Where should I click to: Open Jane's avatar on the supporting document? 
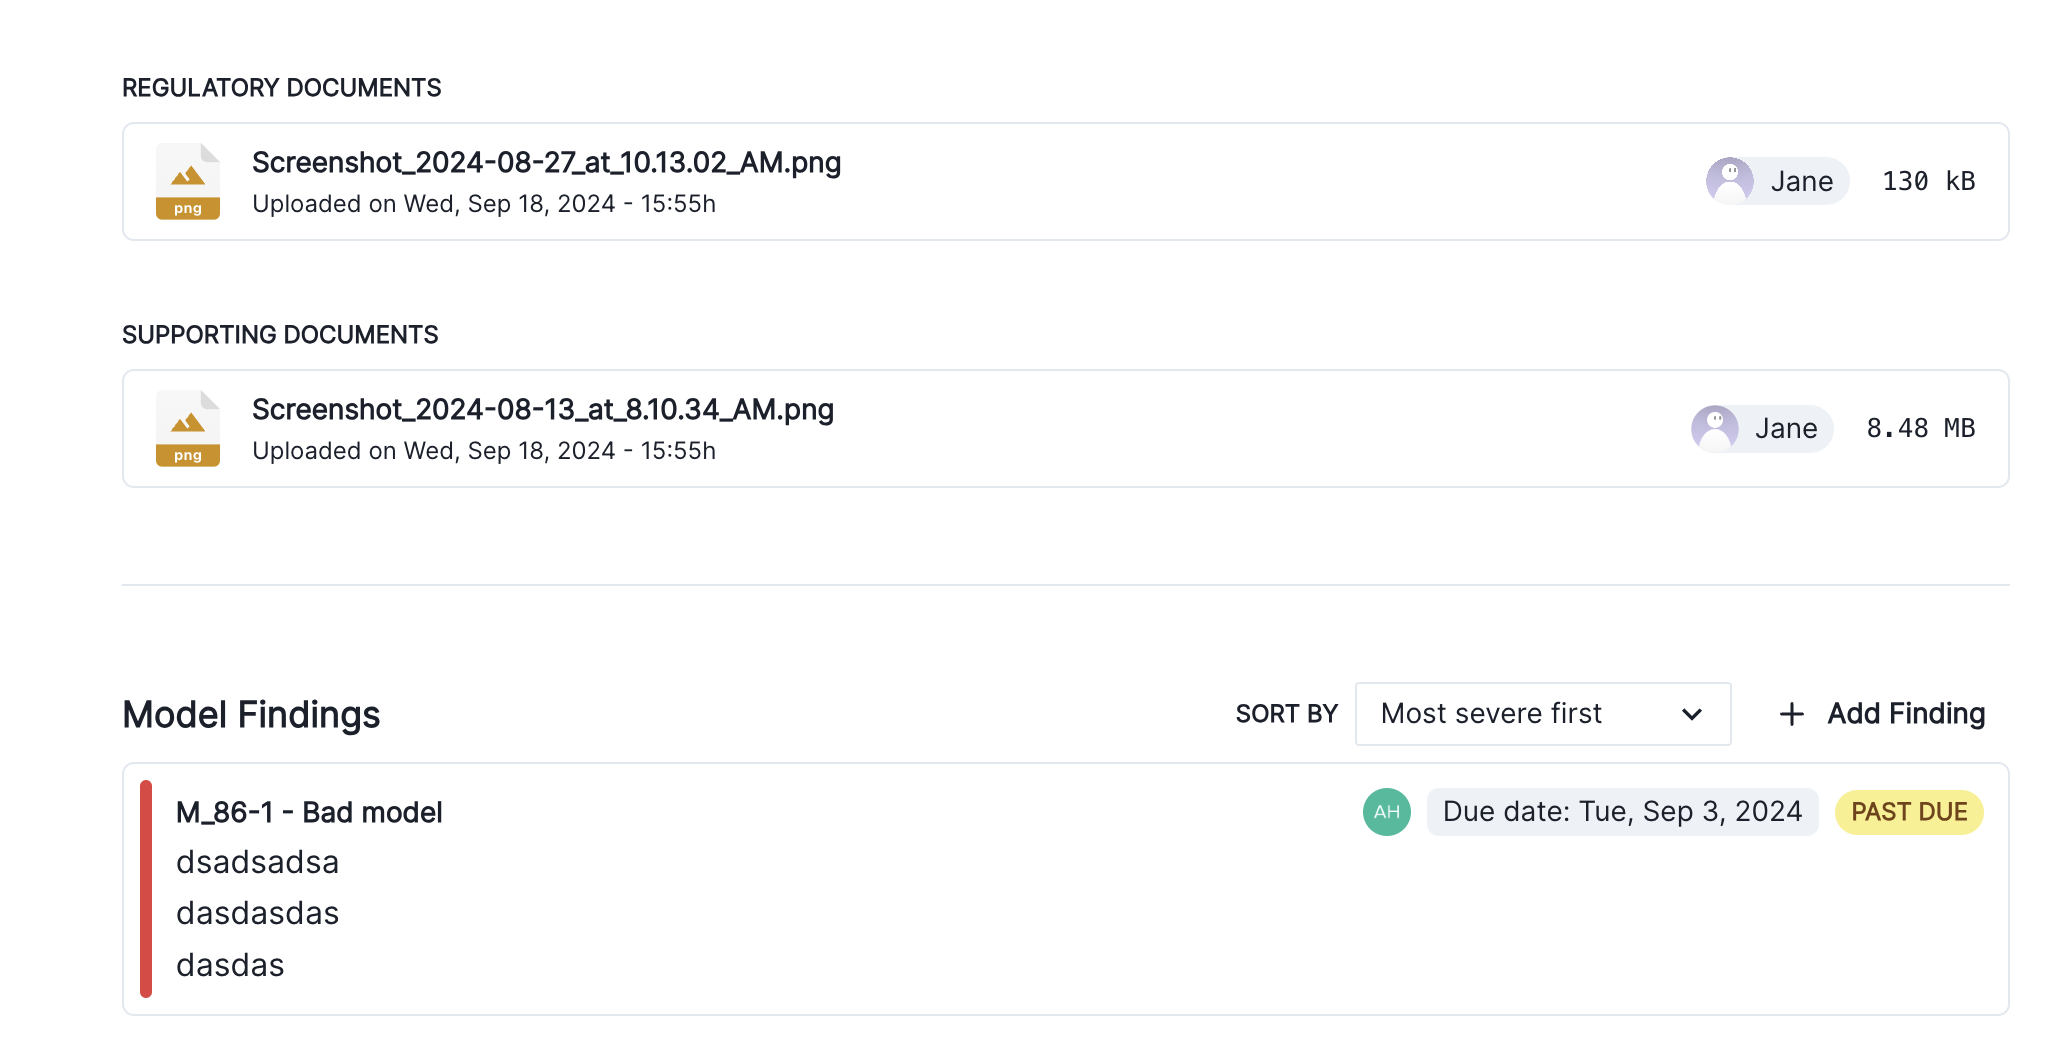[1715, 428]
